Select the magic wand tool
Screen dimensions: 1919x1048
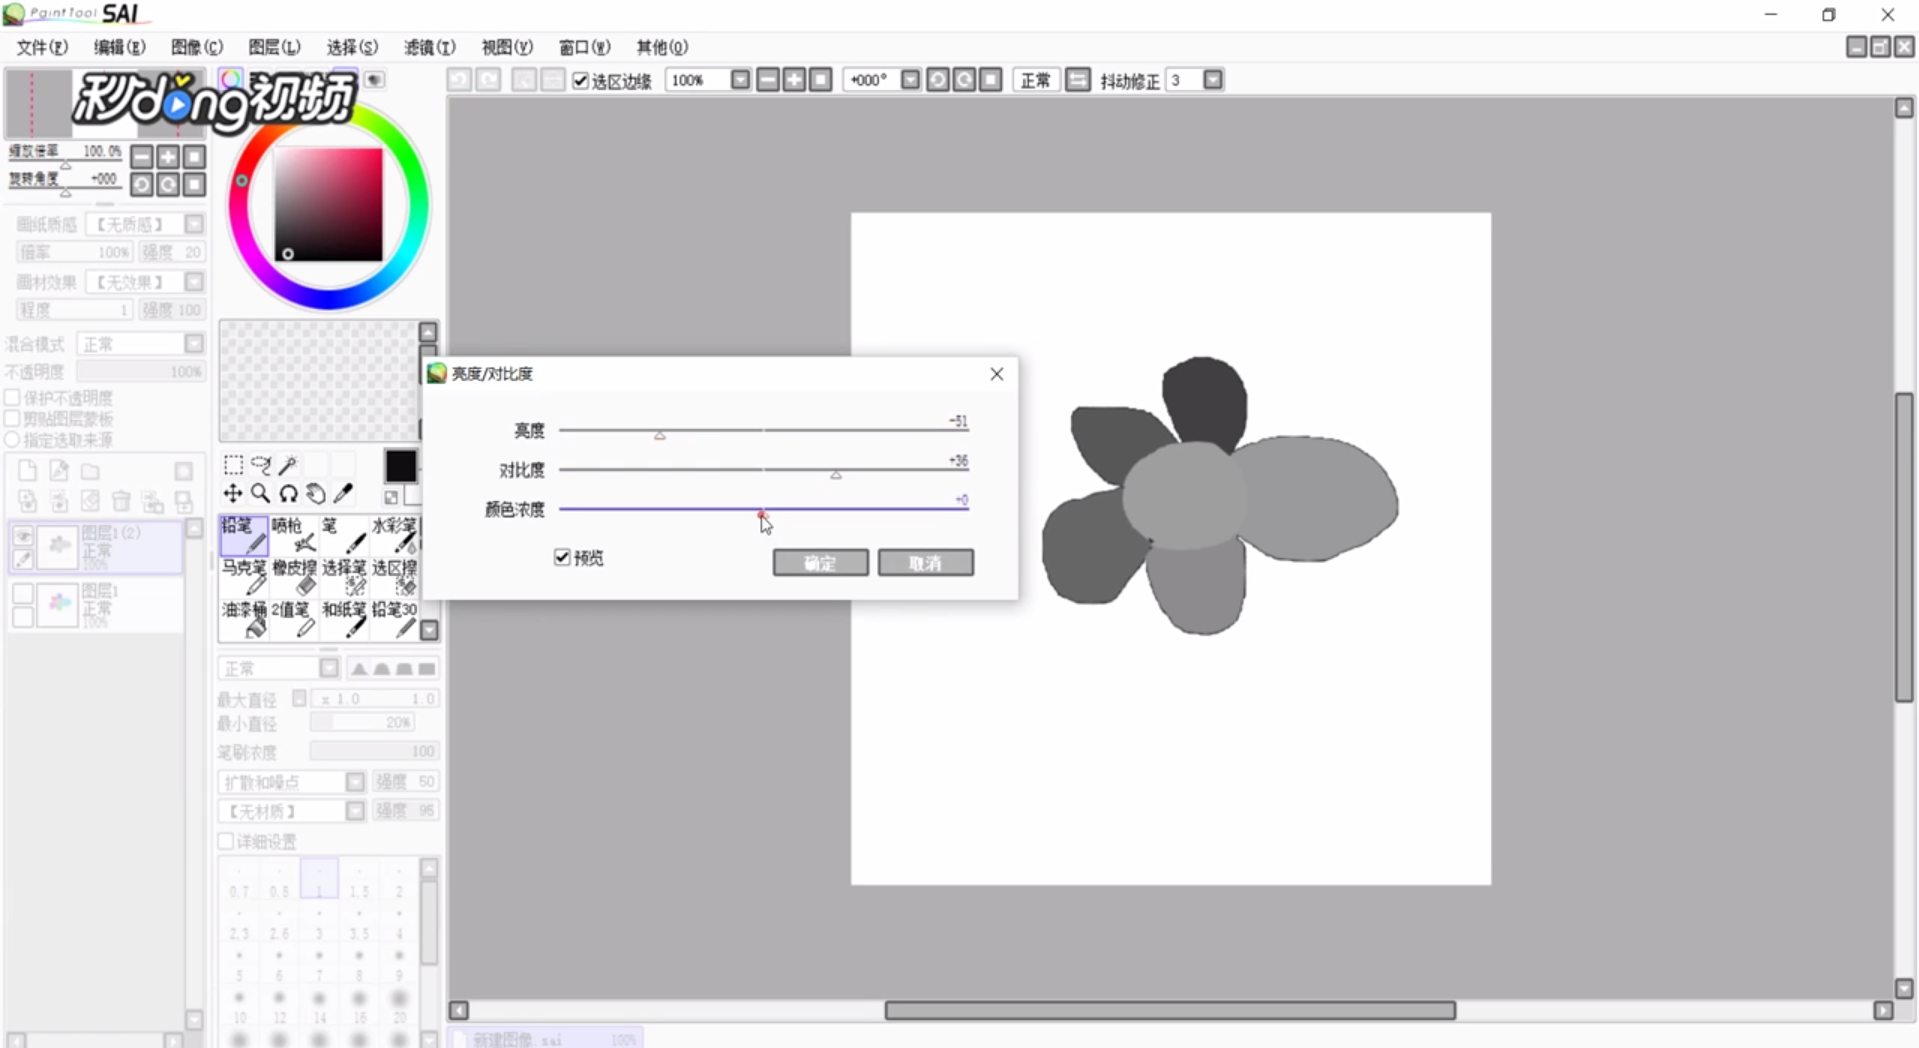(288, 465)
